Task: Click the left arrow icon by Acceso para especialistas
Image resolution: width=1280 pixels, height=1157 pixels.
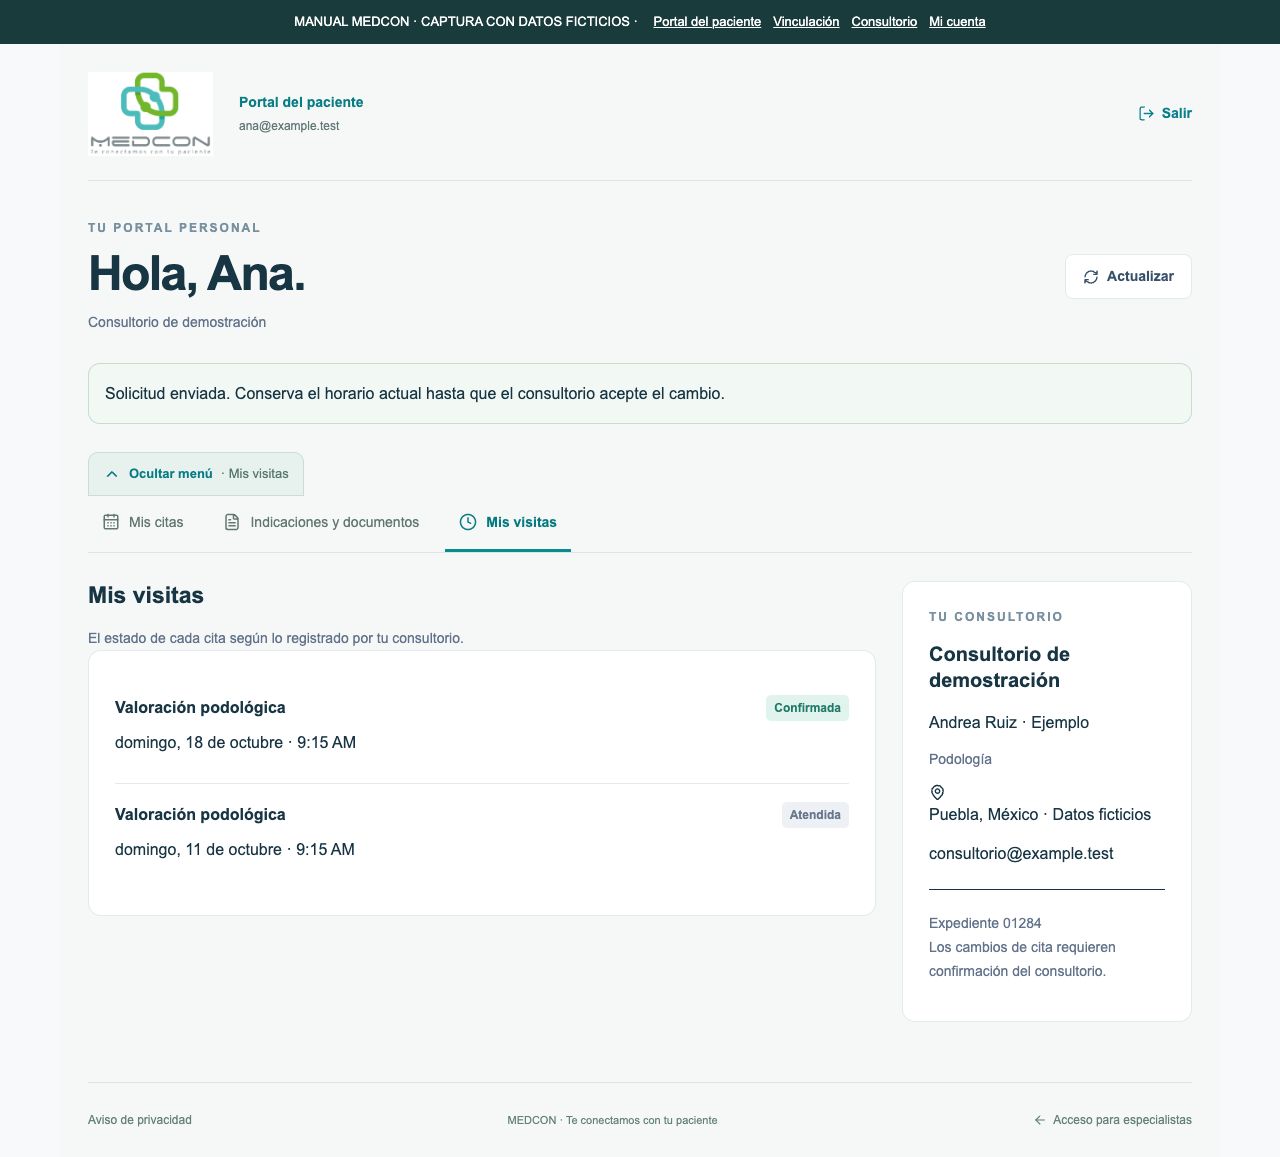Action: coord(1040,1120)
